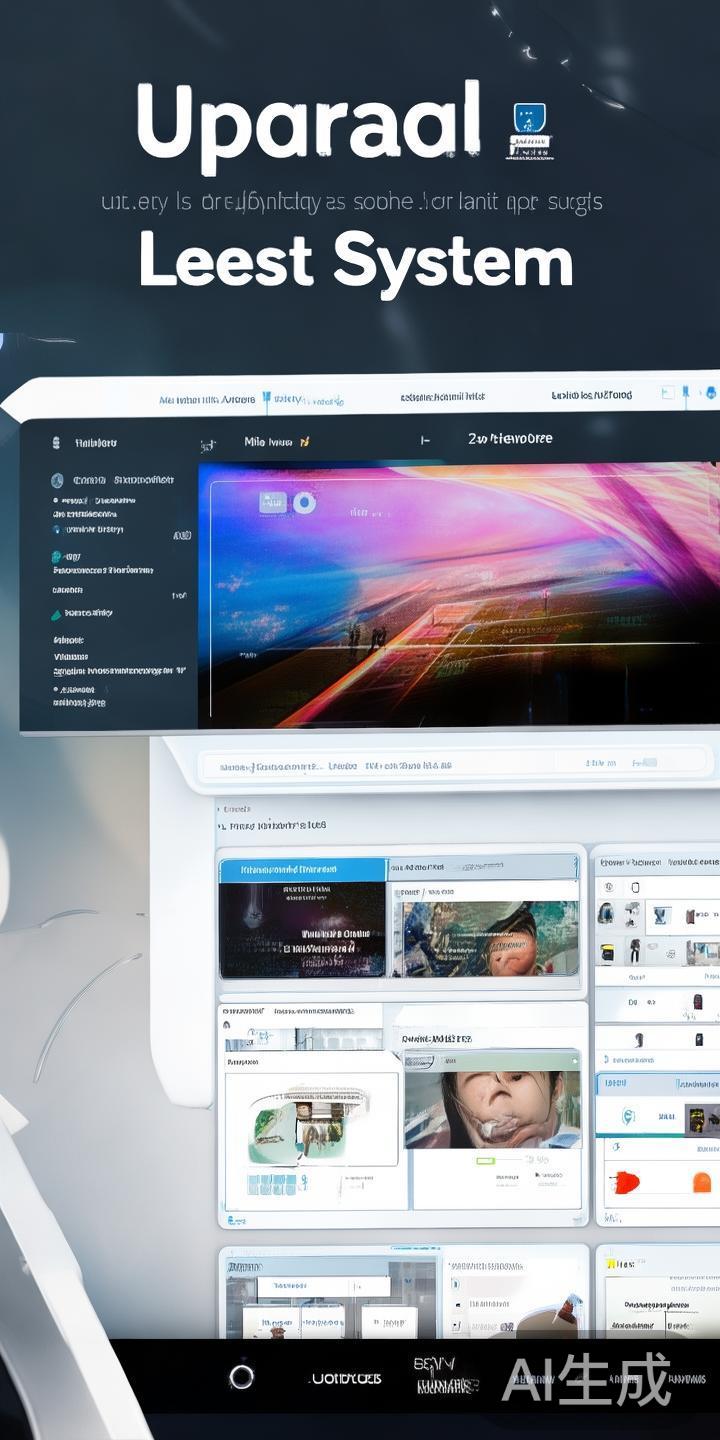
Task: Toggle the small square box in top bar right
Action: [667, 394]
